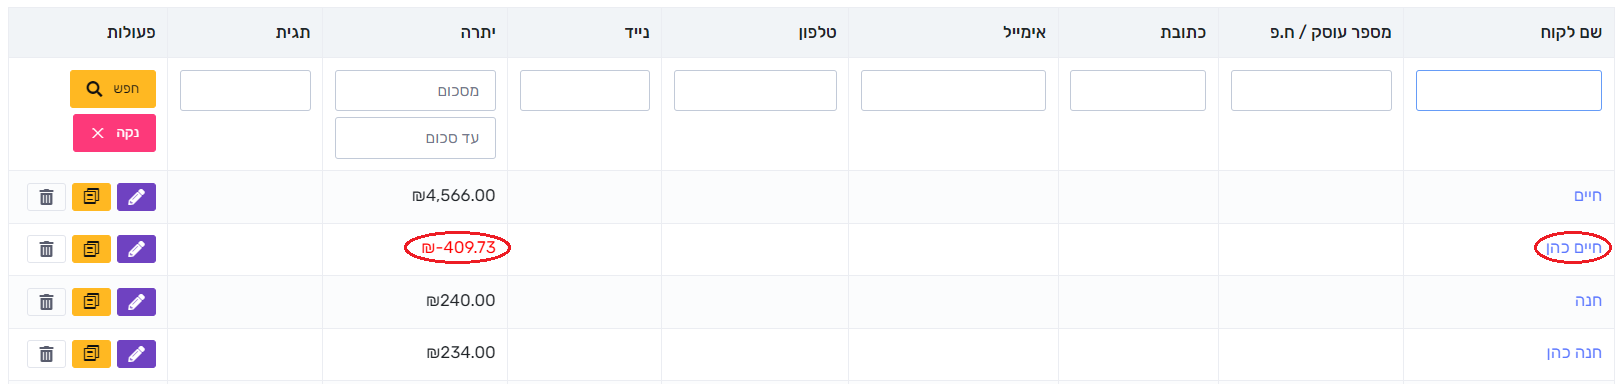This screenshot has height=384, width=1624.
Task: Edit the חיים כהן customer record
Action: [136, 249]
